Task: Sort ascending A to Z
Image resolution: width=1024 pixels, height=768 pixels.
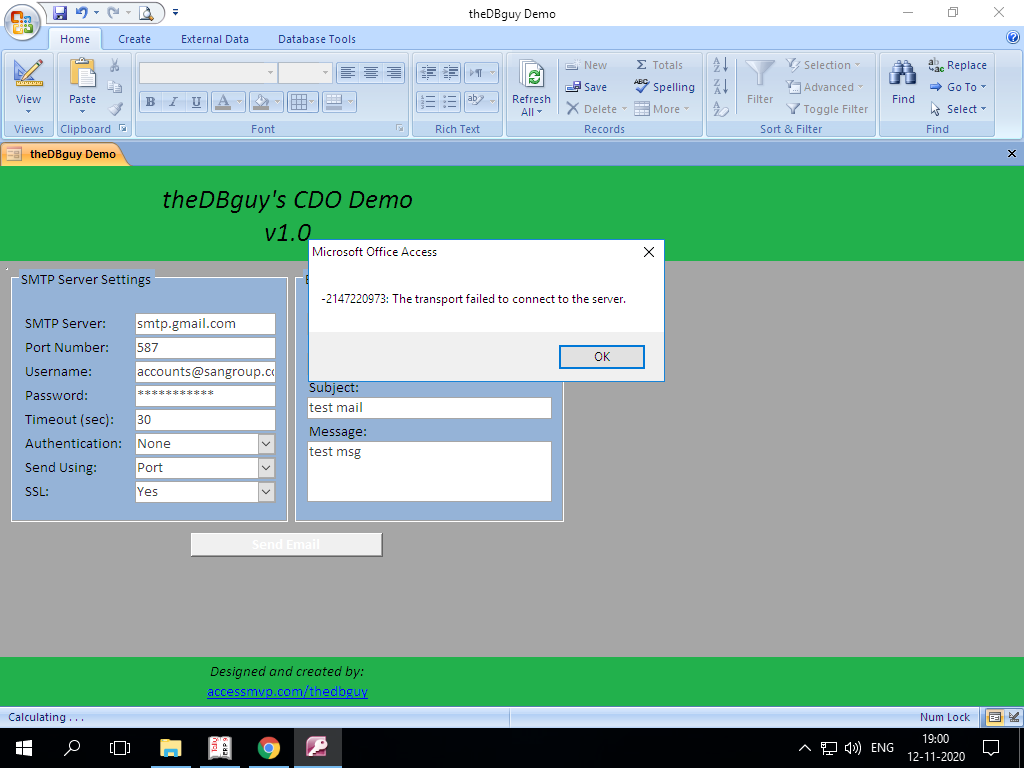Action: (x=721, y=65)
